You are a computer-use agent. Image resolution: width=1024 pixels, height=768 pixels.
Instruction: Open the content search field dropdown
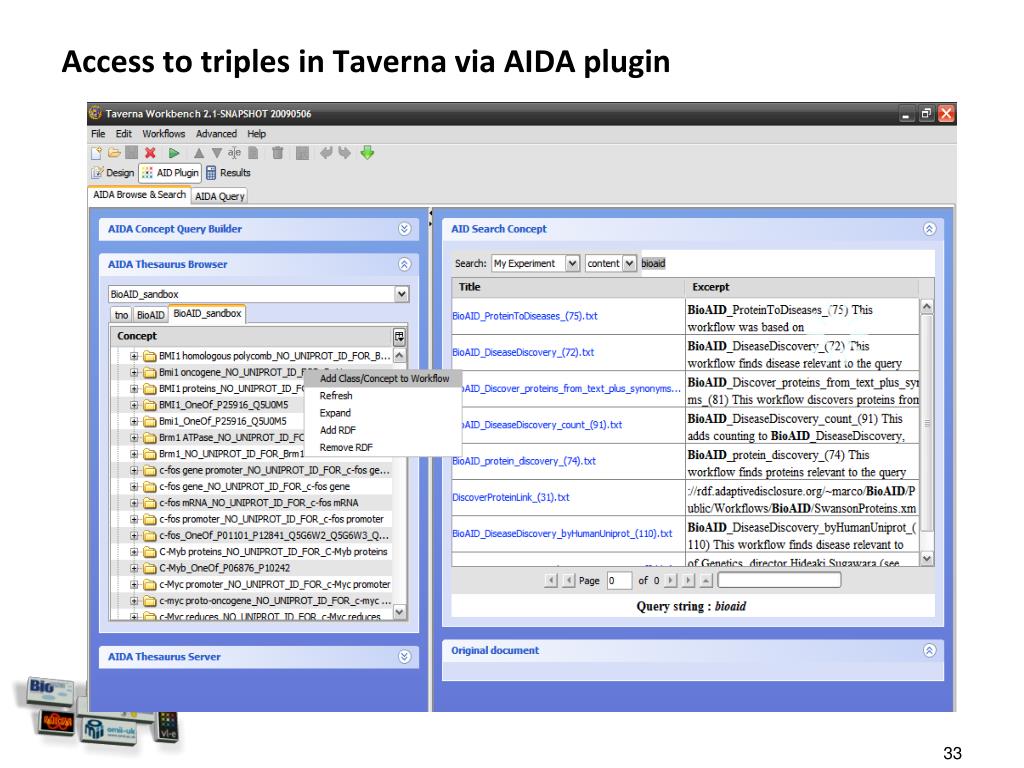tap(629, 263)
